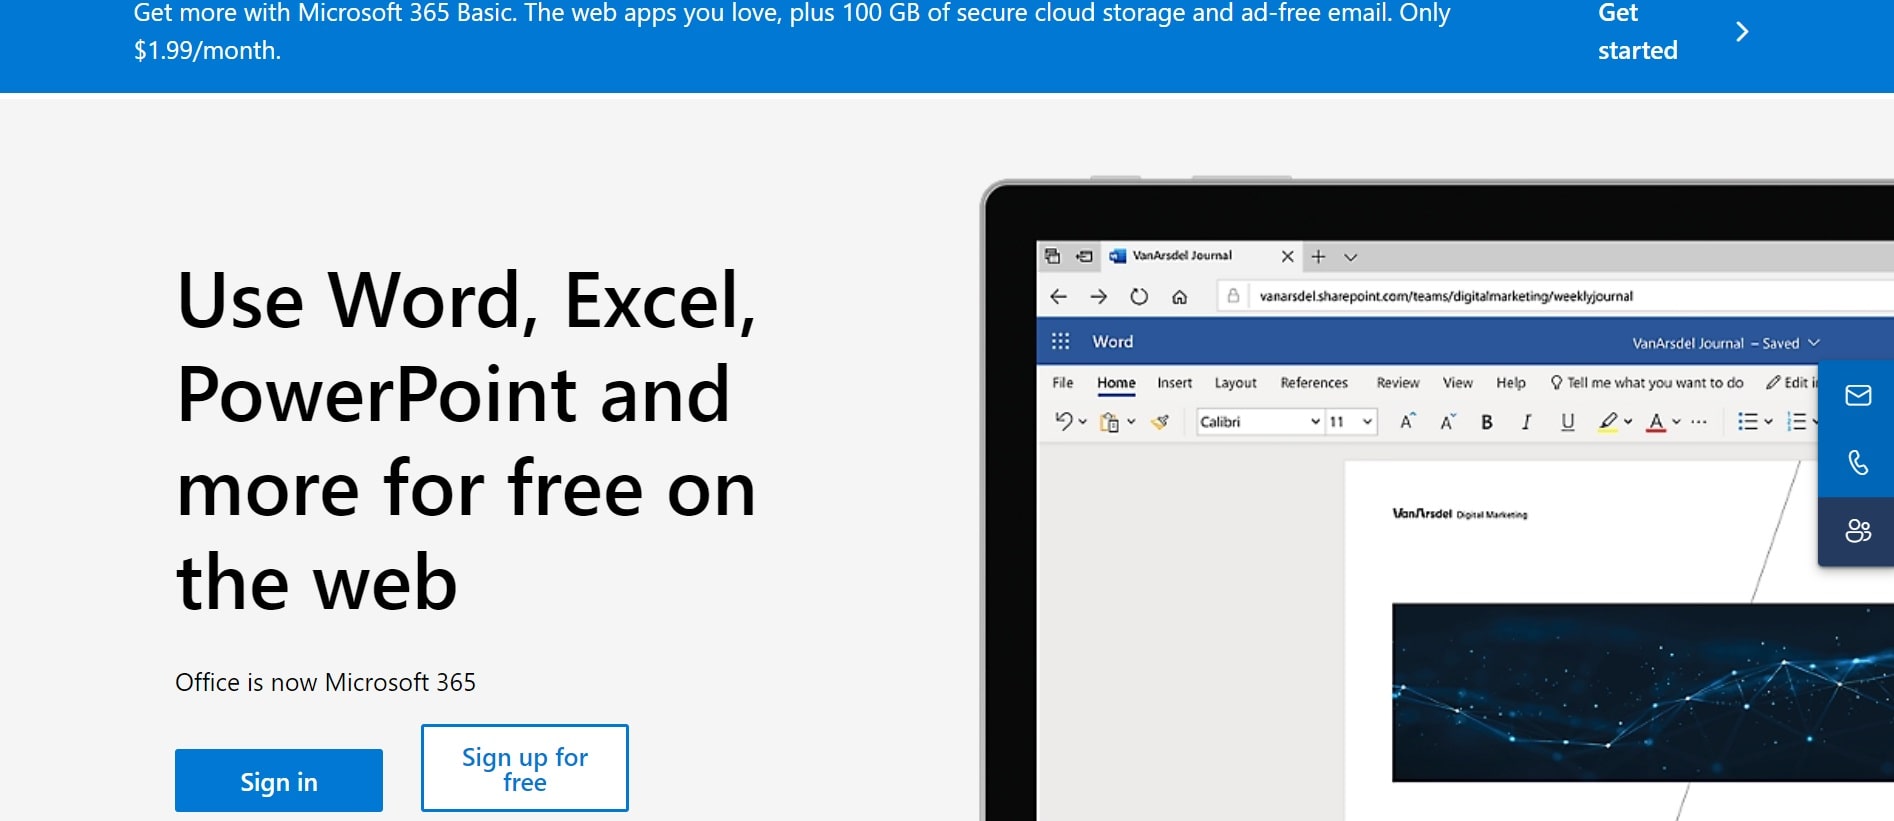Click the chevron arrow beside Get started
The width and height of the screenshot is (1894, 821).
click(x=1742, y=32)
